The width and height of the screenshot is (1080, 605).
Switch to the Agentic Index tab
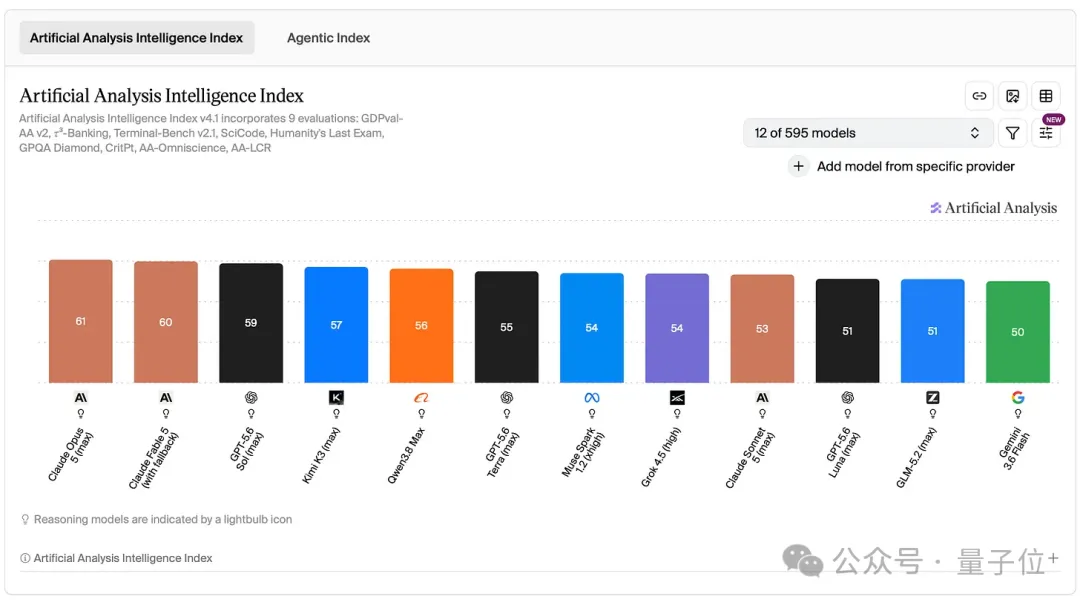[x=329, y=38]
